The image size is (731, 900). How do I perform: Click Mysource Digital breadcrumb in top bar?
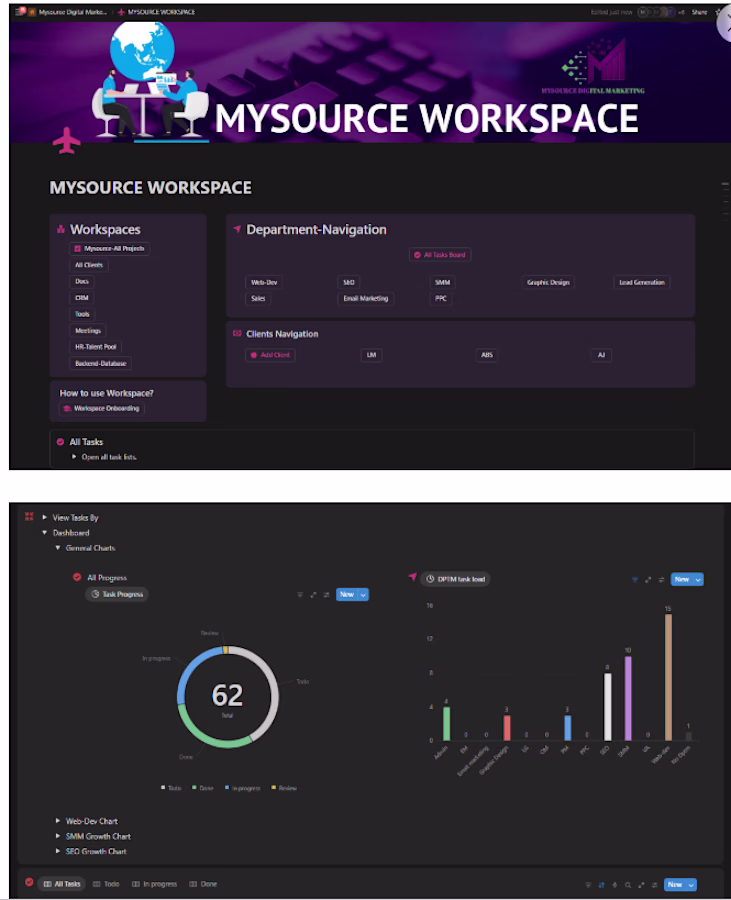[68, 12]
